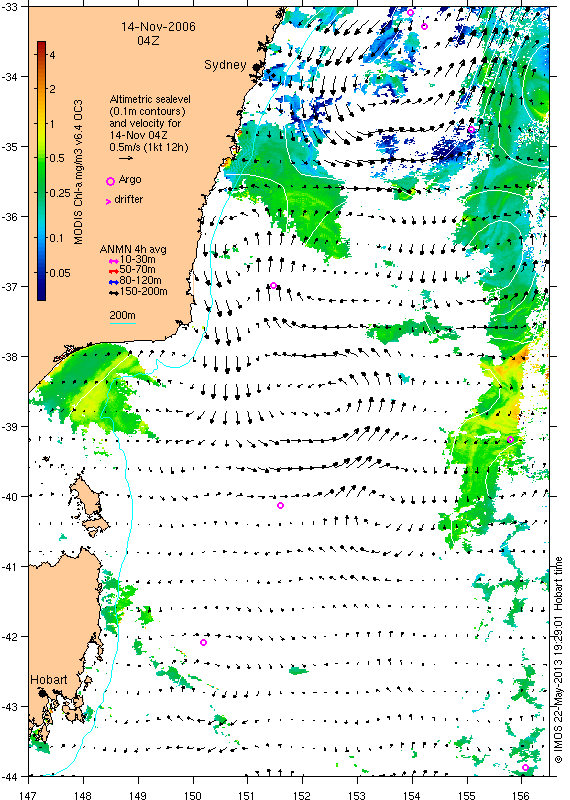Viewport: 570px width, 800px height.
Task: Click the -33 latitude axis label
Action: tap(10, 7)
